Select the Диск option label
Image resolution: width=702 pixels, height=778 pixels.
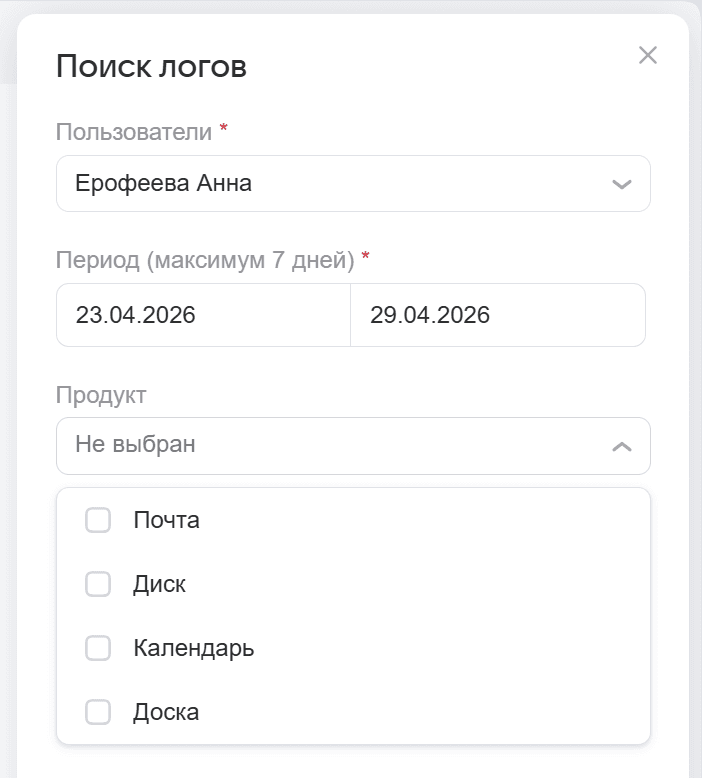pyautogui.click(x=159, y=584)
